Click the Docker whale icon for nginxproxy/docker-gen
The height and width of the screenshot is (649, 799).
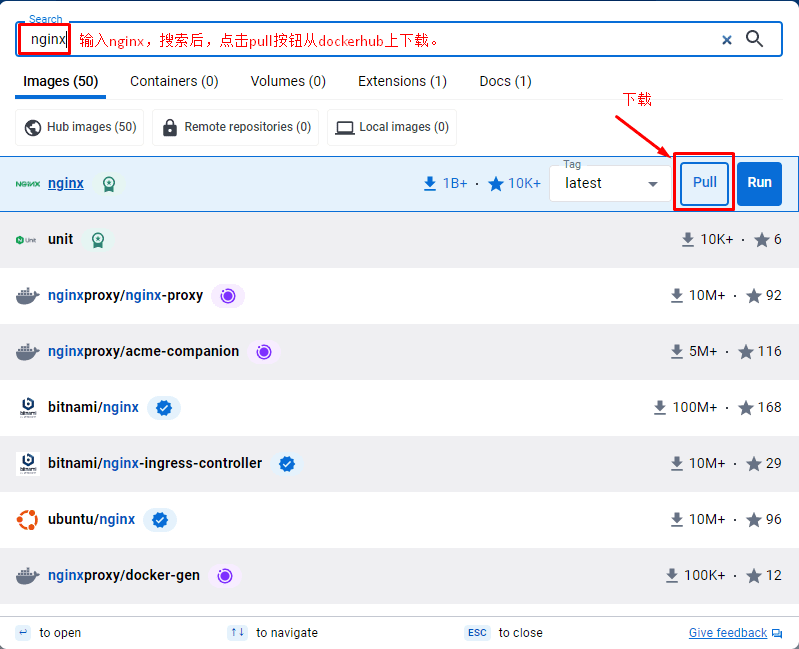click(x=28, y=576)
